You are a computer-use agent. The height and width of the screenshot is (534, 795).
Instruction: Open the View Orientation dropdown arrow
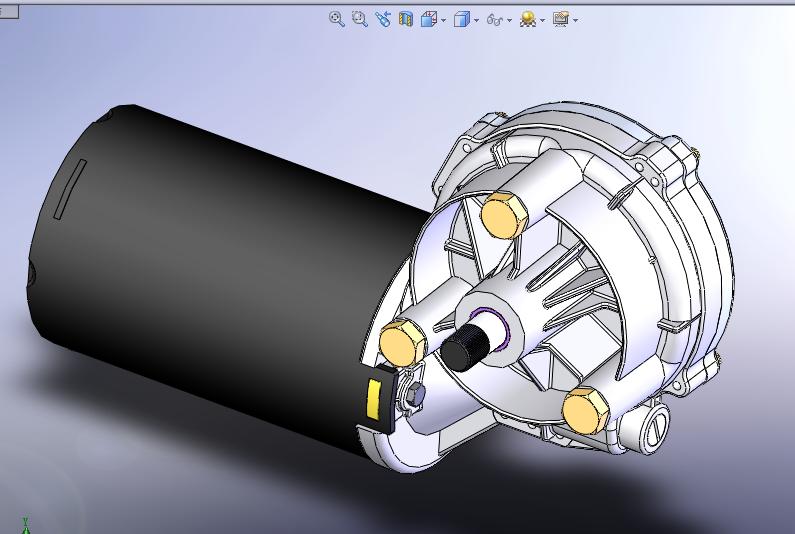tap(444, 20)
